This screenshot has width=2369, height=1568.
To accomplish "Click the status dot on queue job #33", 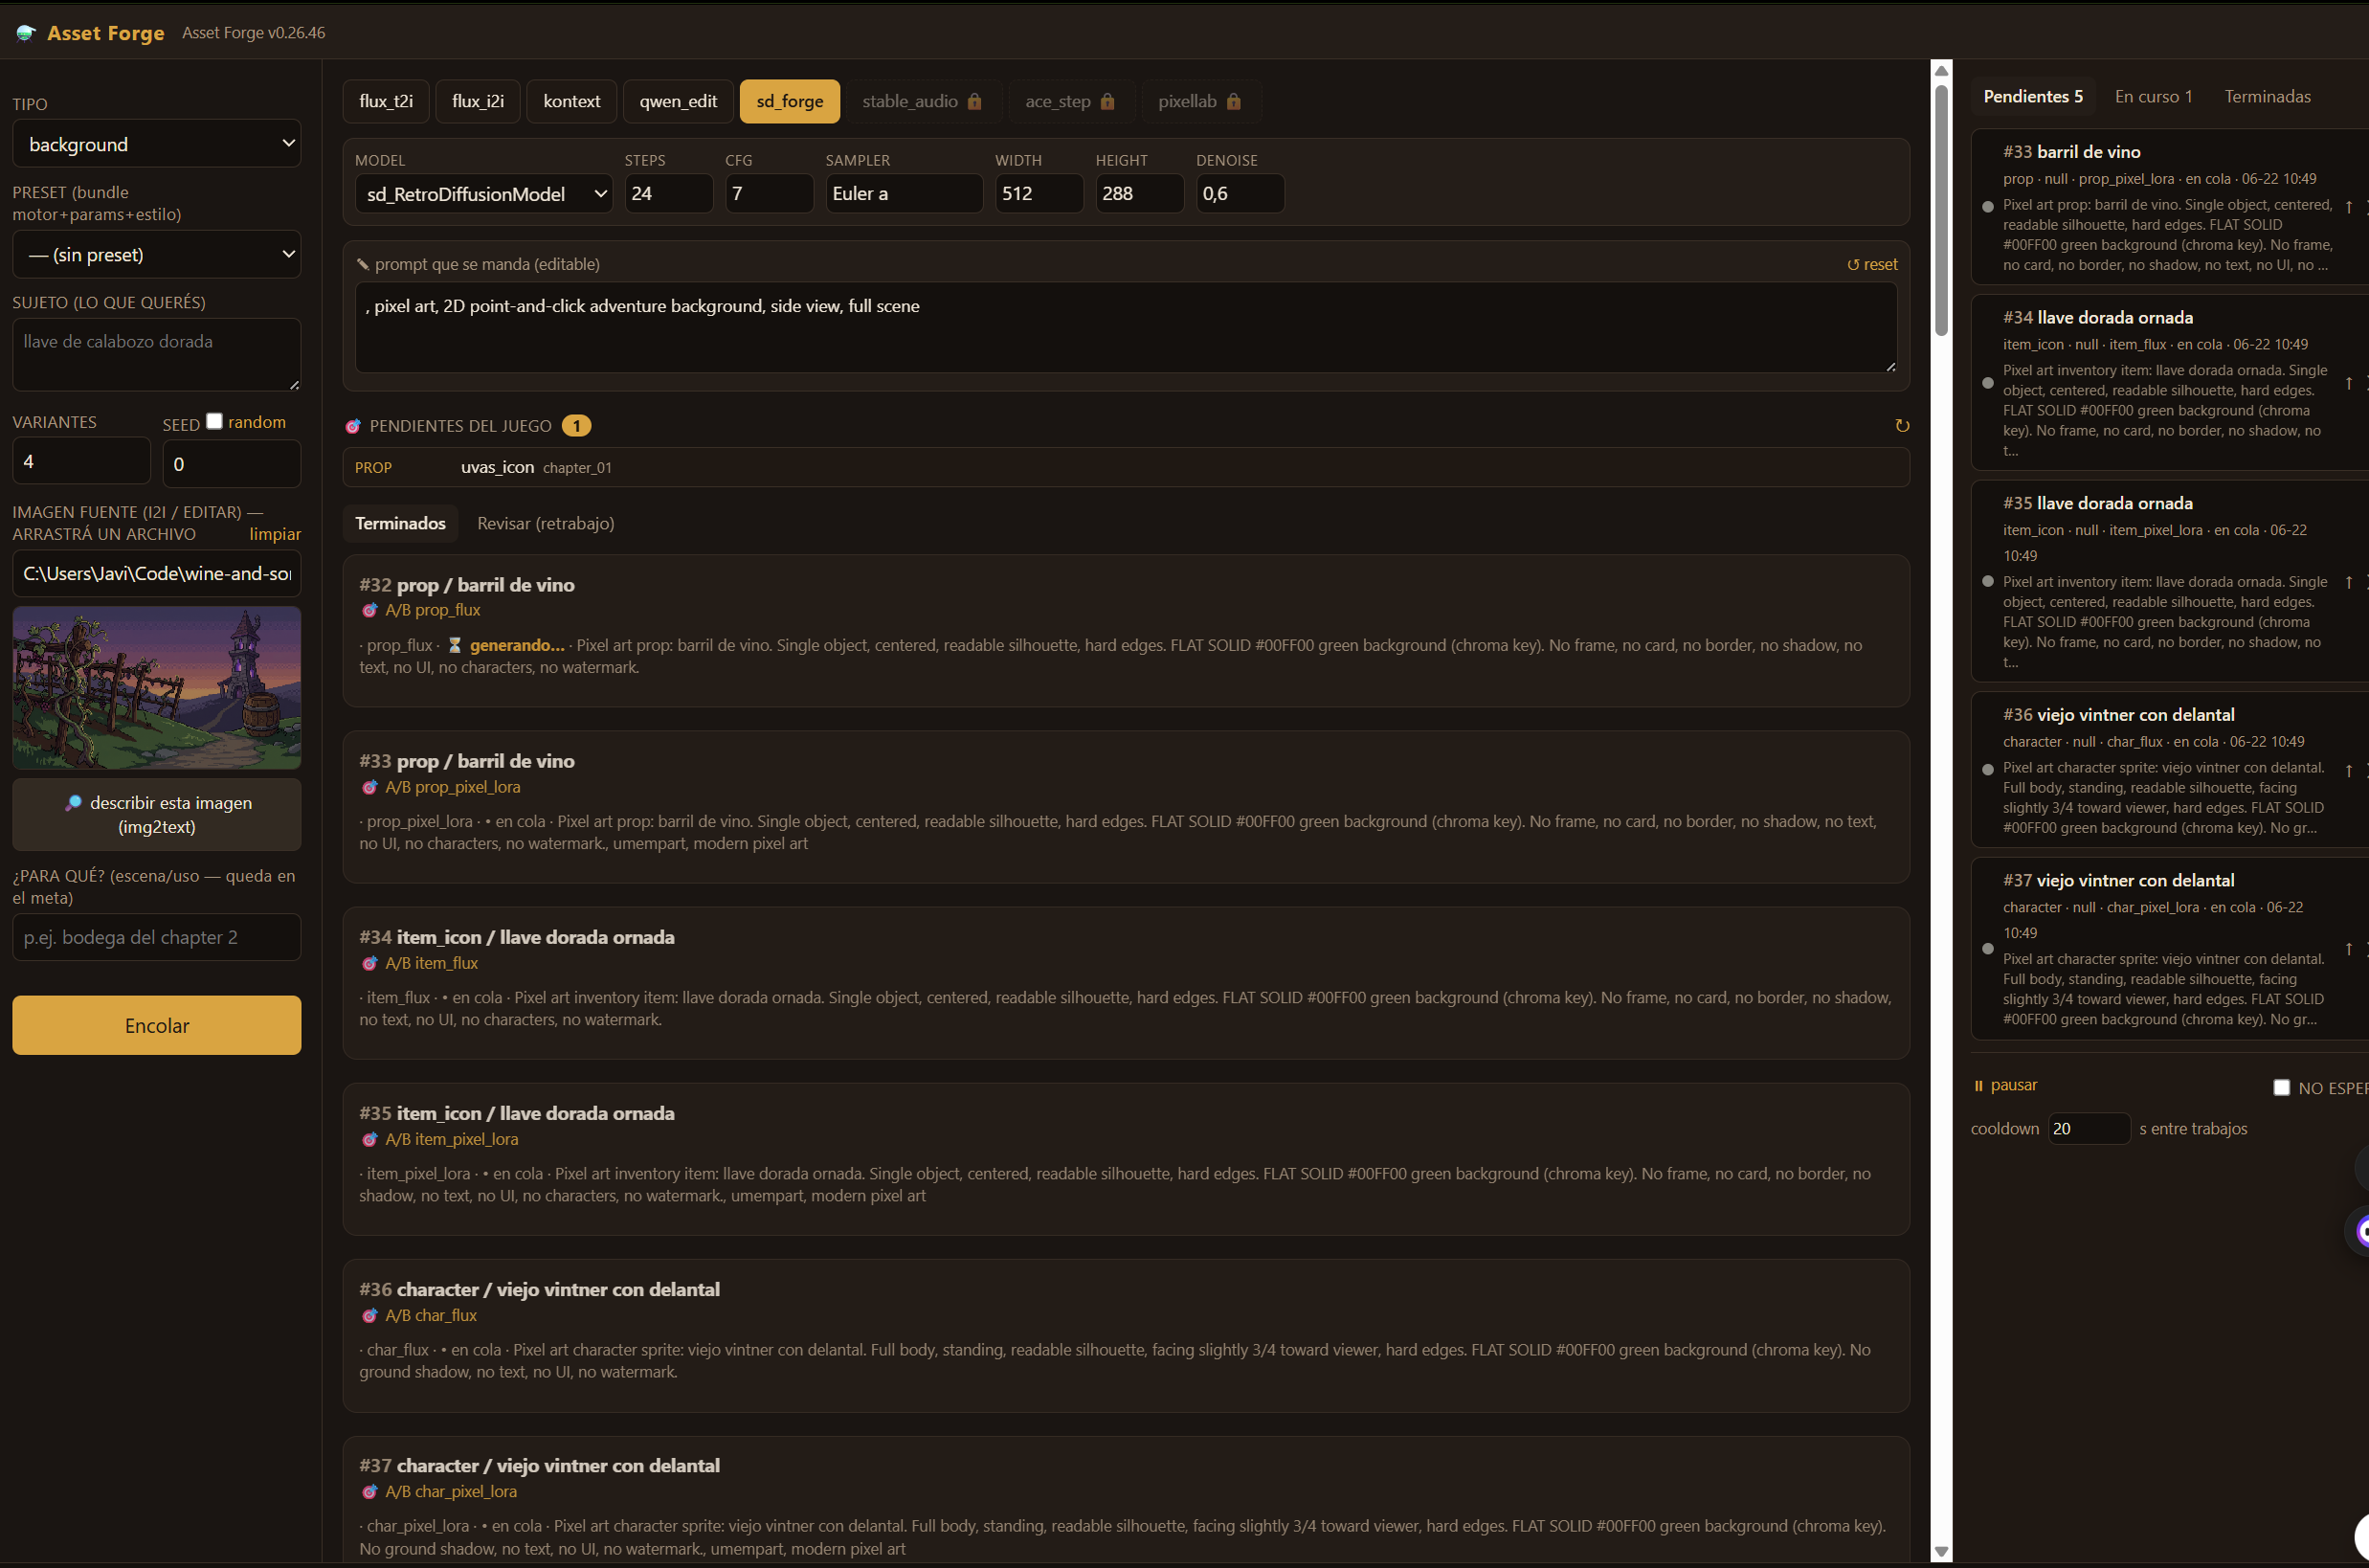I will click(1988, 207).
